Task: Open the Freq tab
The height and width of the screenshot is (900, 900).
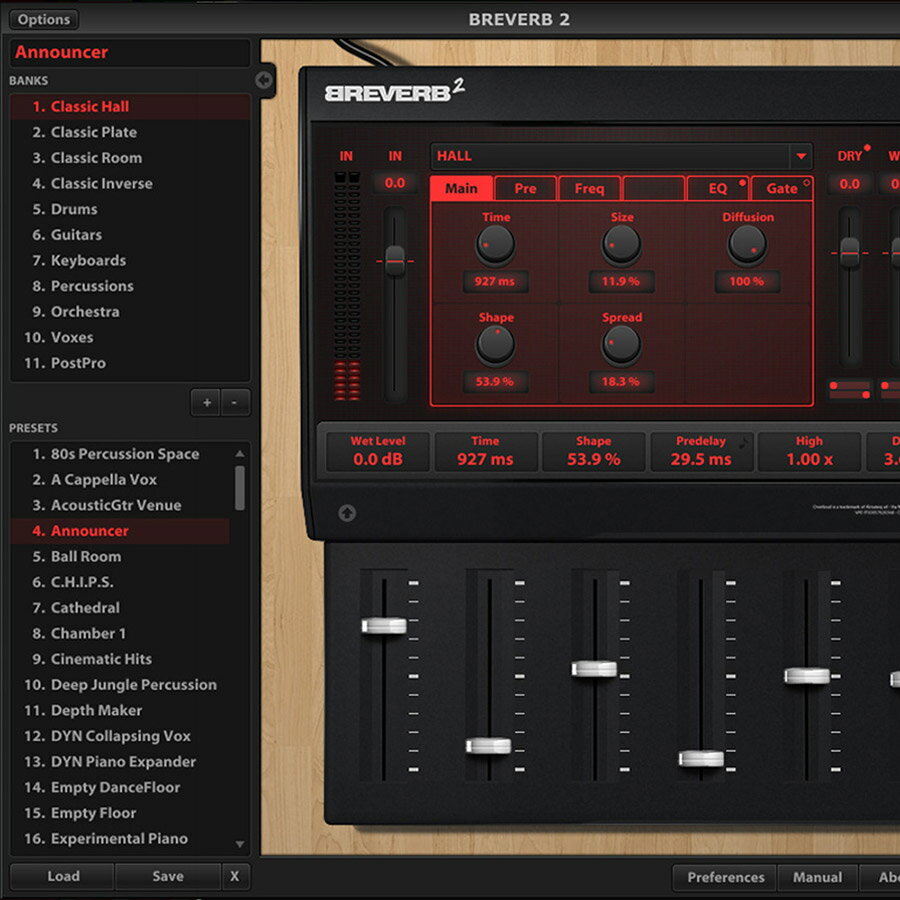Action: click(x=589, y=188)
